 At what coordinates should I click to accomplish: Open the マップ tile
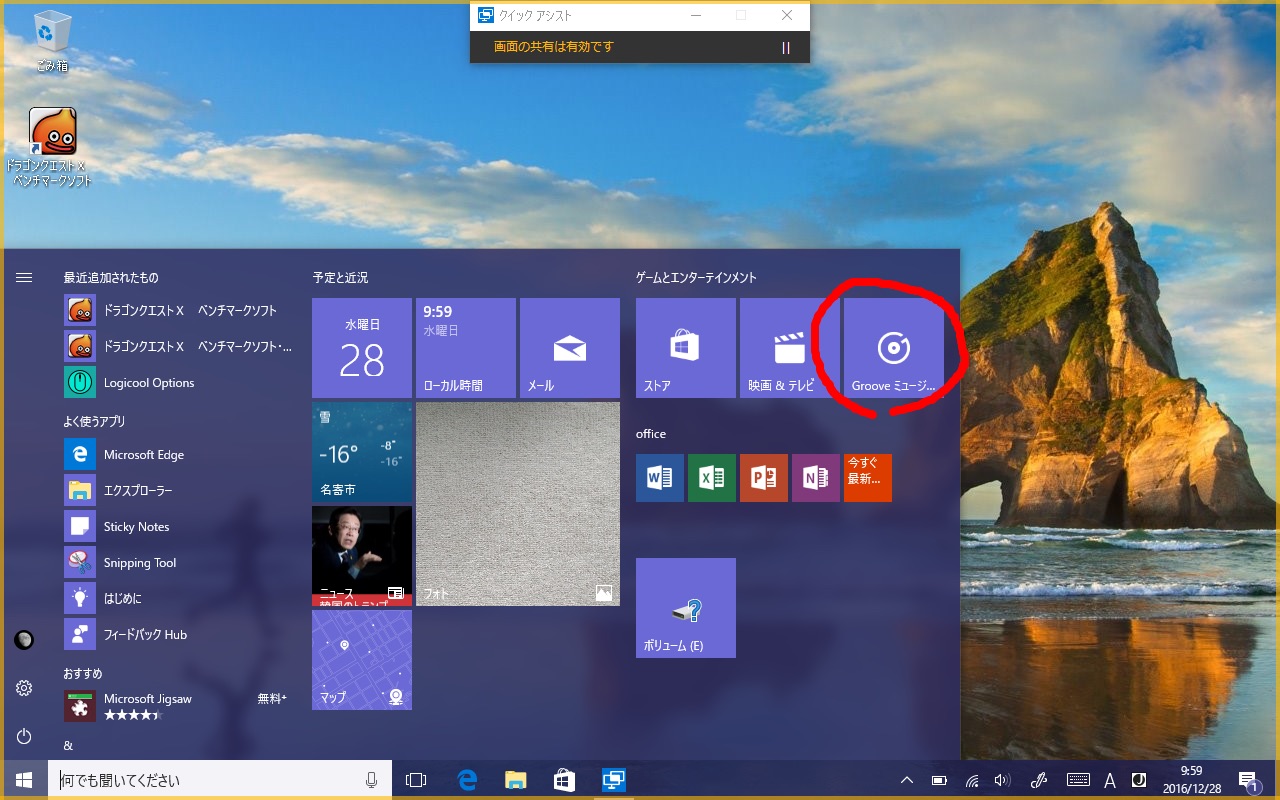click(x=362, y=660)
